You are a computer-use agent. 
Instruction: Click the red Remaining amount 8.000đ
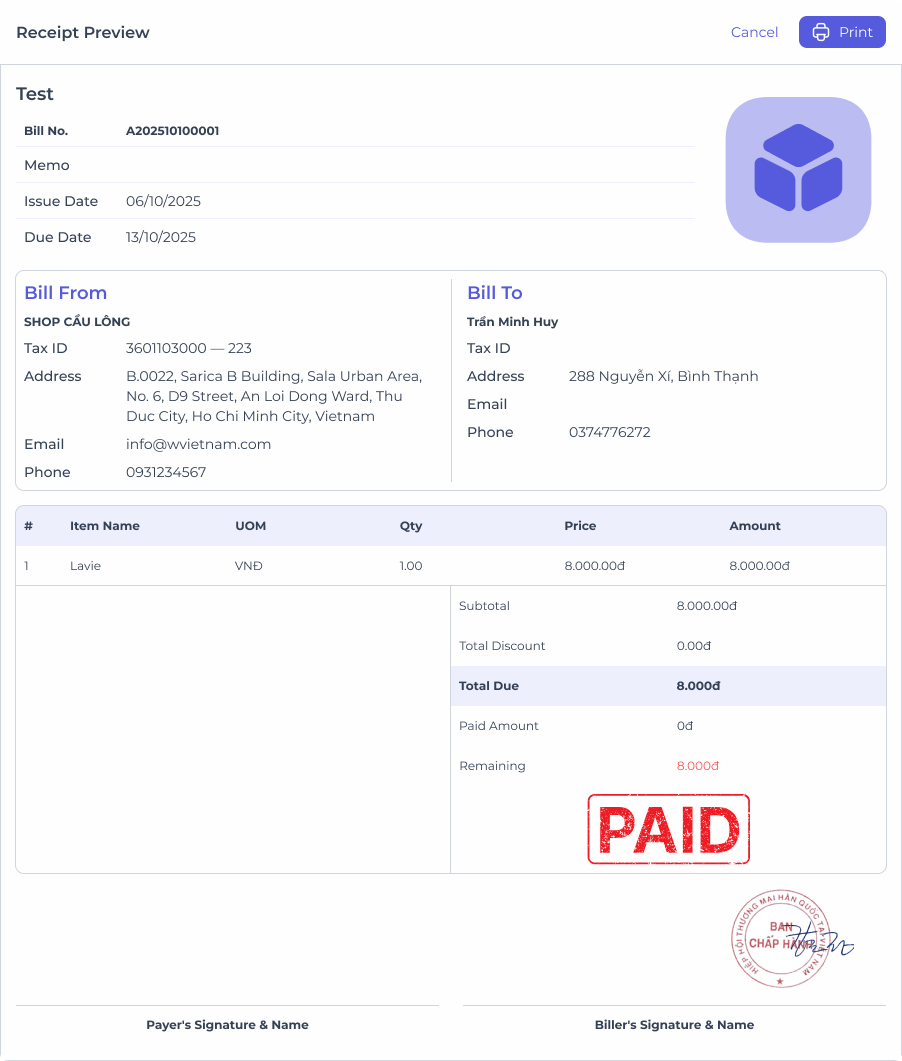coord(698,765)
